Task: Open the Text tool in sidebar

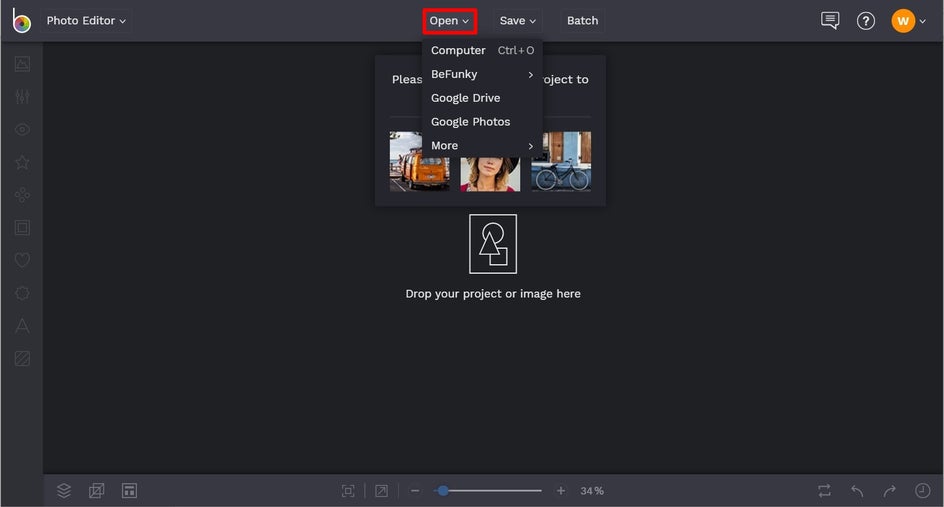Action: click(22, 326)
